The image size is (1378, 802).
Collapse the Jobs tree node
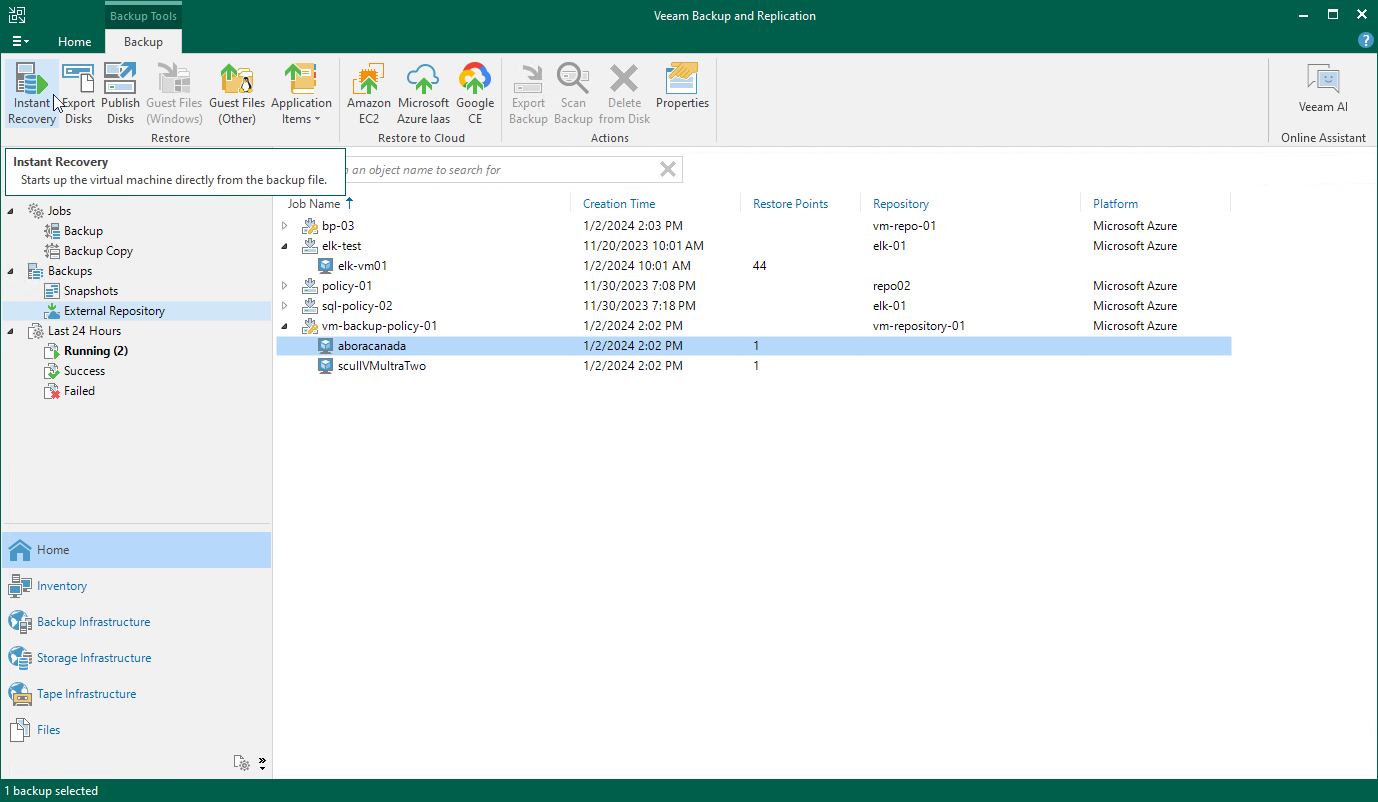pyautogui.click(x=12, y=211)
